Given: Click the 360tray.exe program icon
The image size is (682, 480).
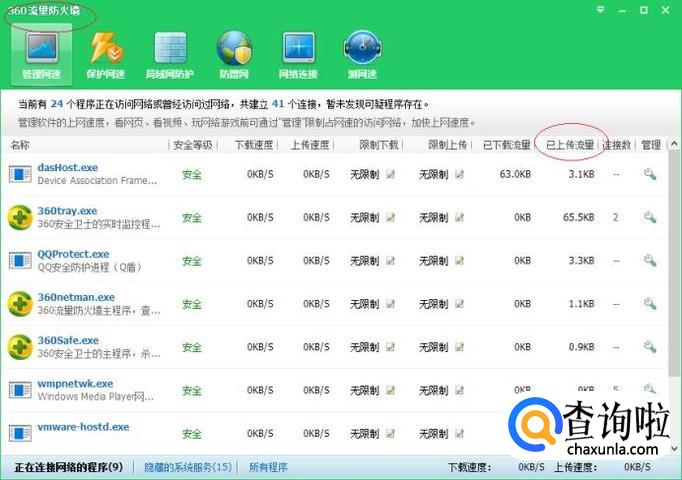Looking at the screenshot, I should 20,217.
